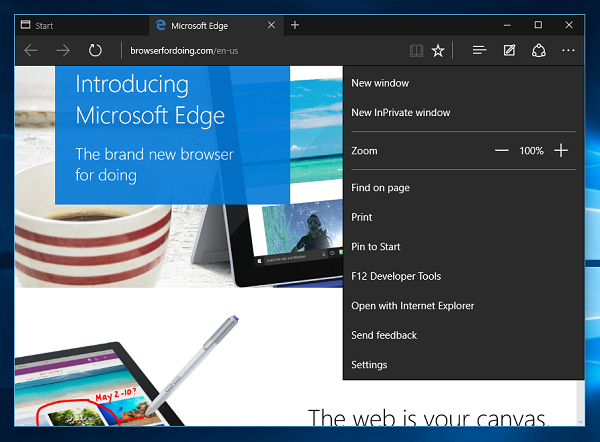
Task: Close the Edge window
Action: coord(569,25)
